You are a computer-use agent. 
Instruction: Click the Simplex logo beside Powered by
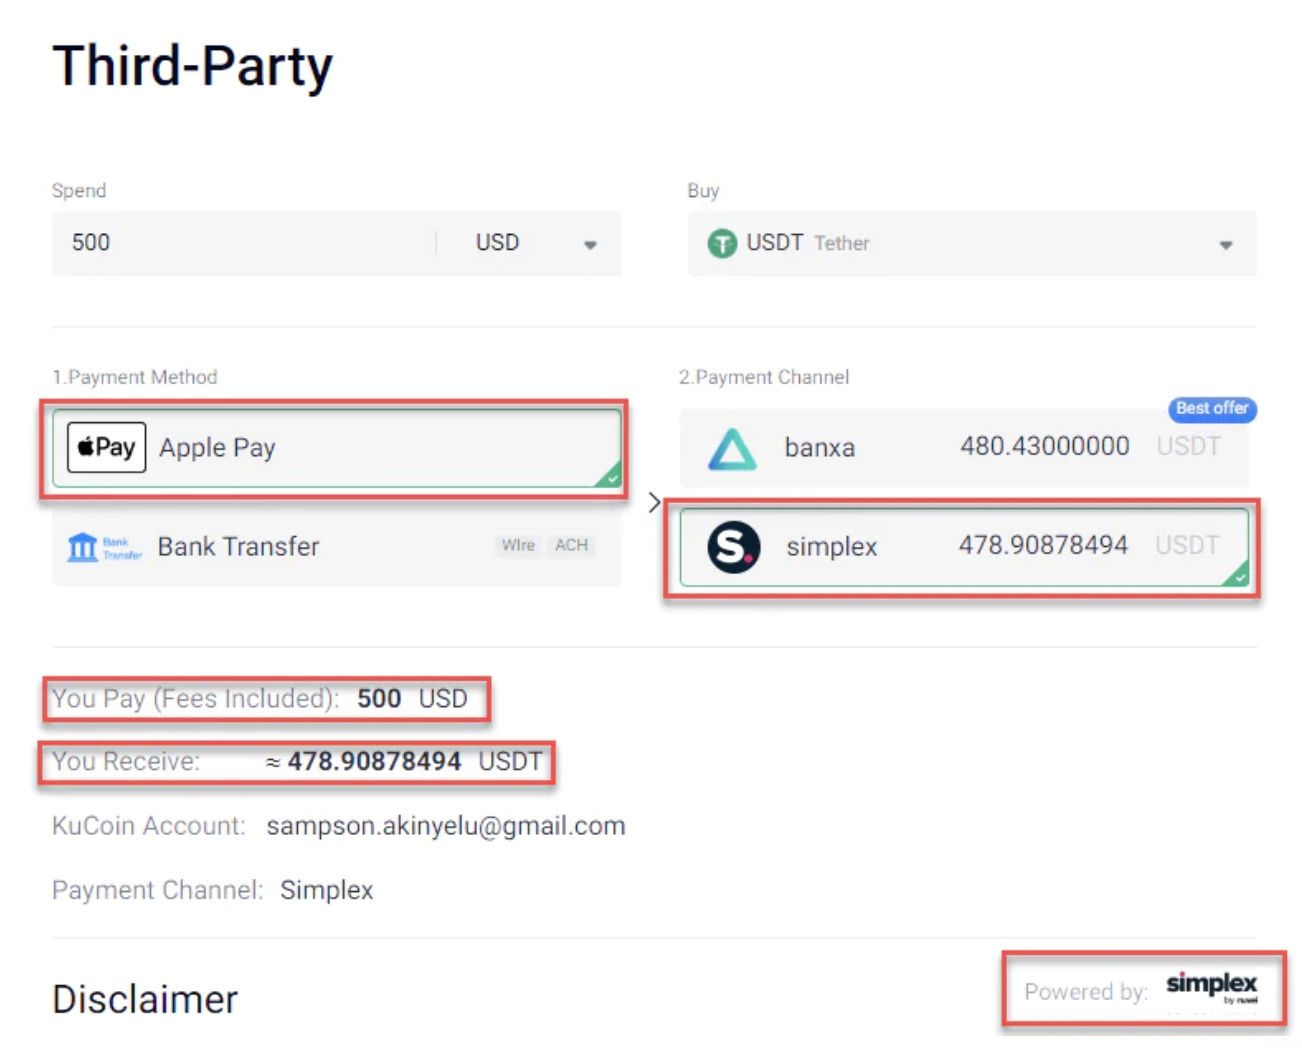[x=1211, y=986]
